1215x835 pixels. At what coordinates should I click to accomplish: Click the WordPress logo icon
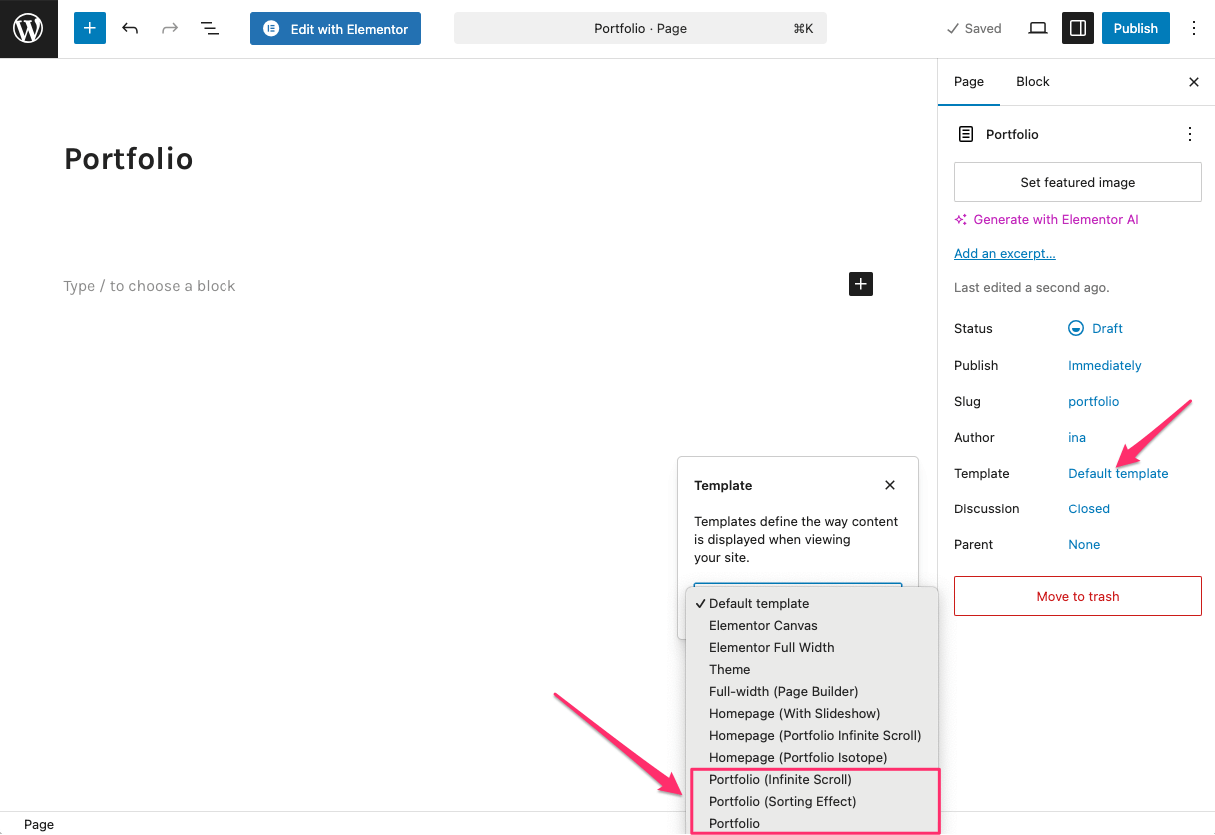click(28, 29)
